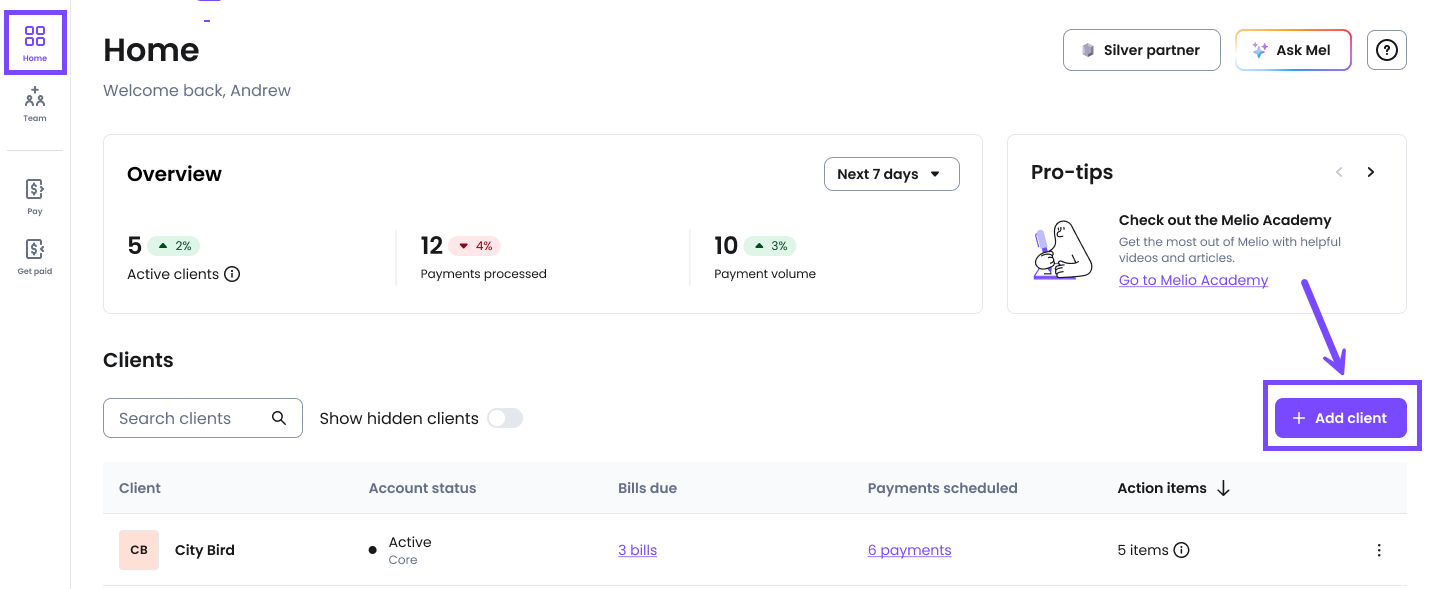The image size is (1430, 589).
Task: Click the Silver partner button
Action: pyautogui.click(x=1141, y=50)
